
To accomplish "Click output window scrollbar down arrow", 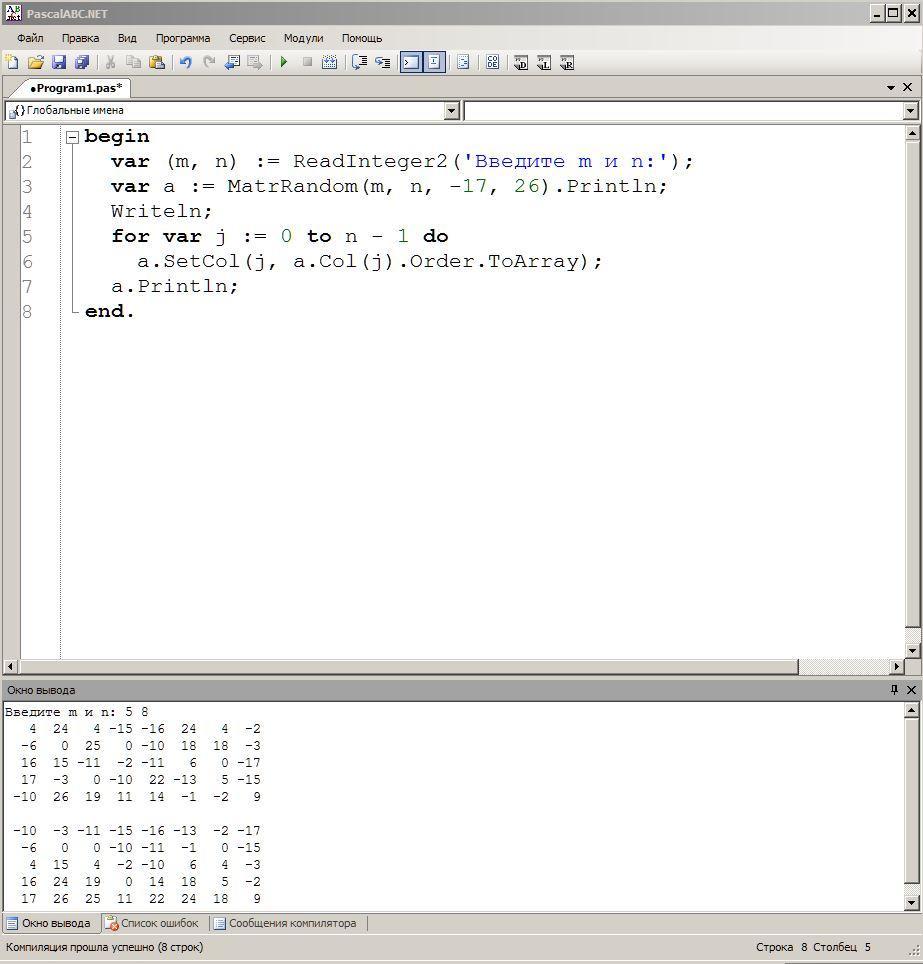I will point(913,903).
